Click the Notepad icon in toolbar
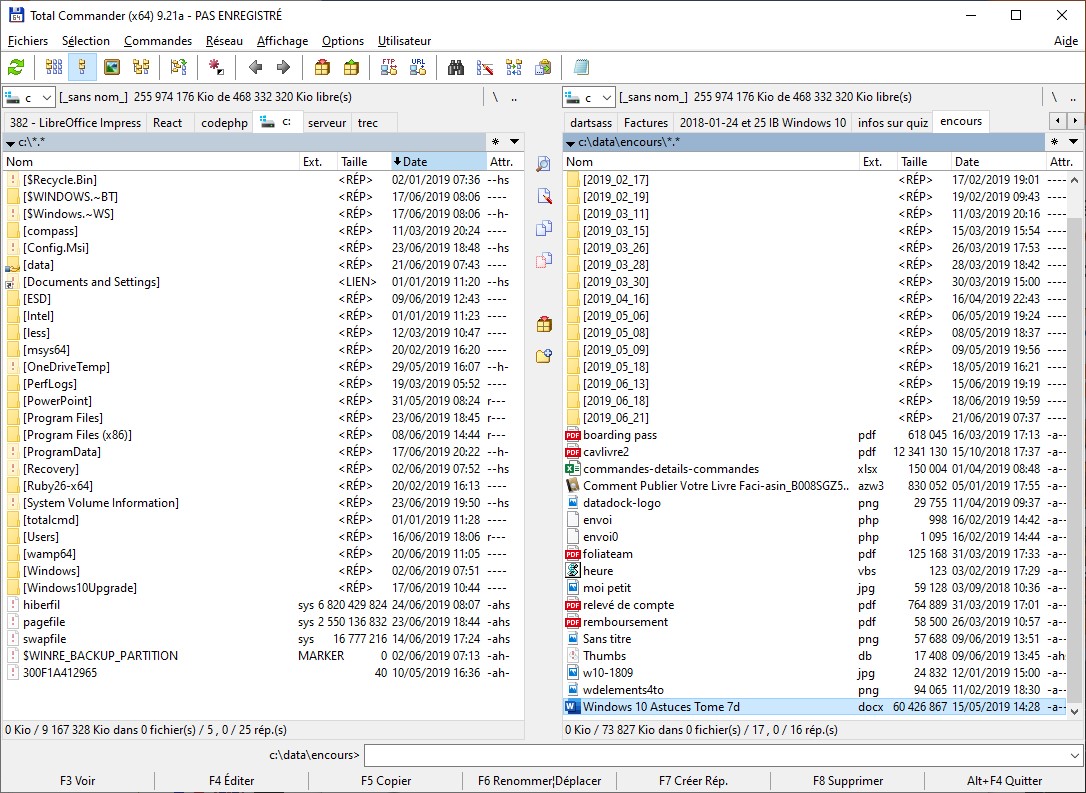Viewport: 1086px width, 793px height. 581,67
